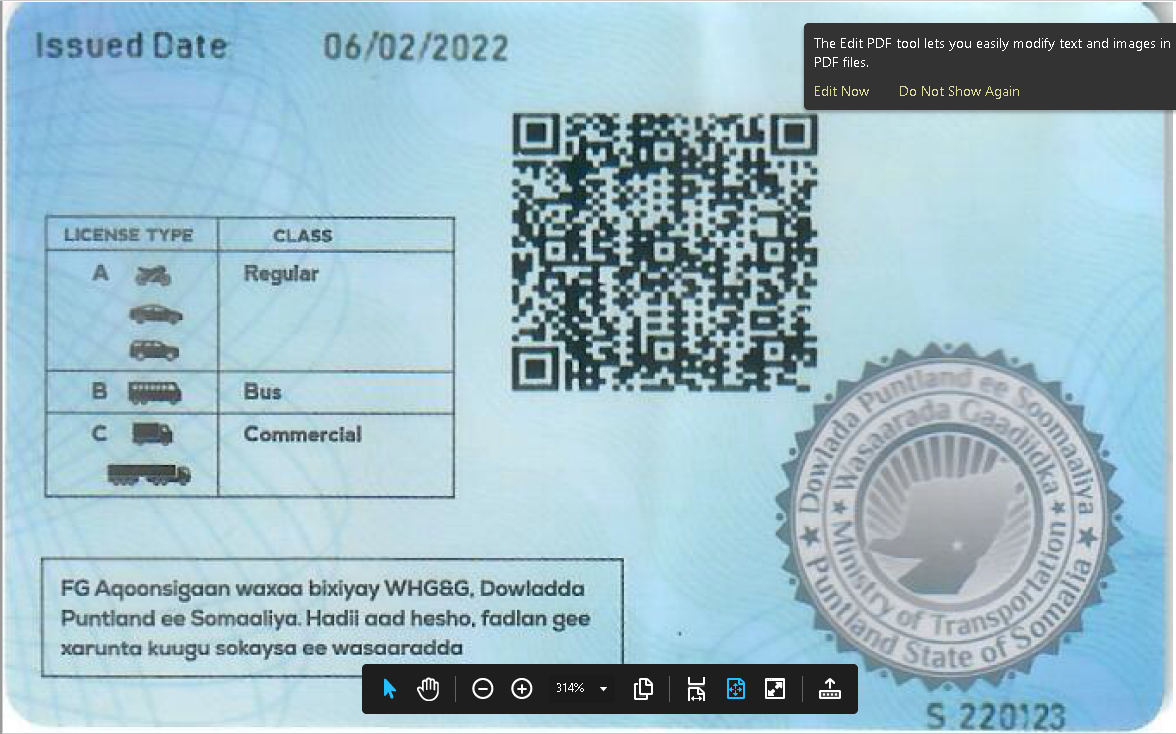Viewport: 1176px width, 734px height.
Task: Click the bus icon in row B
Action: pyautogui.click(x=154, y=392)
